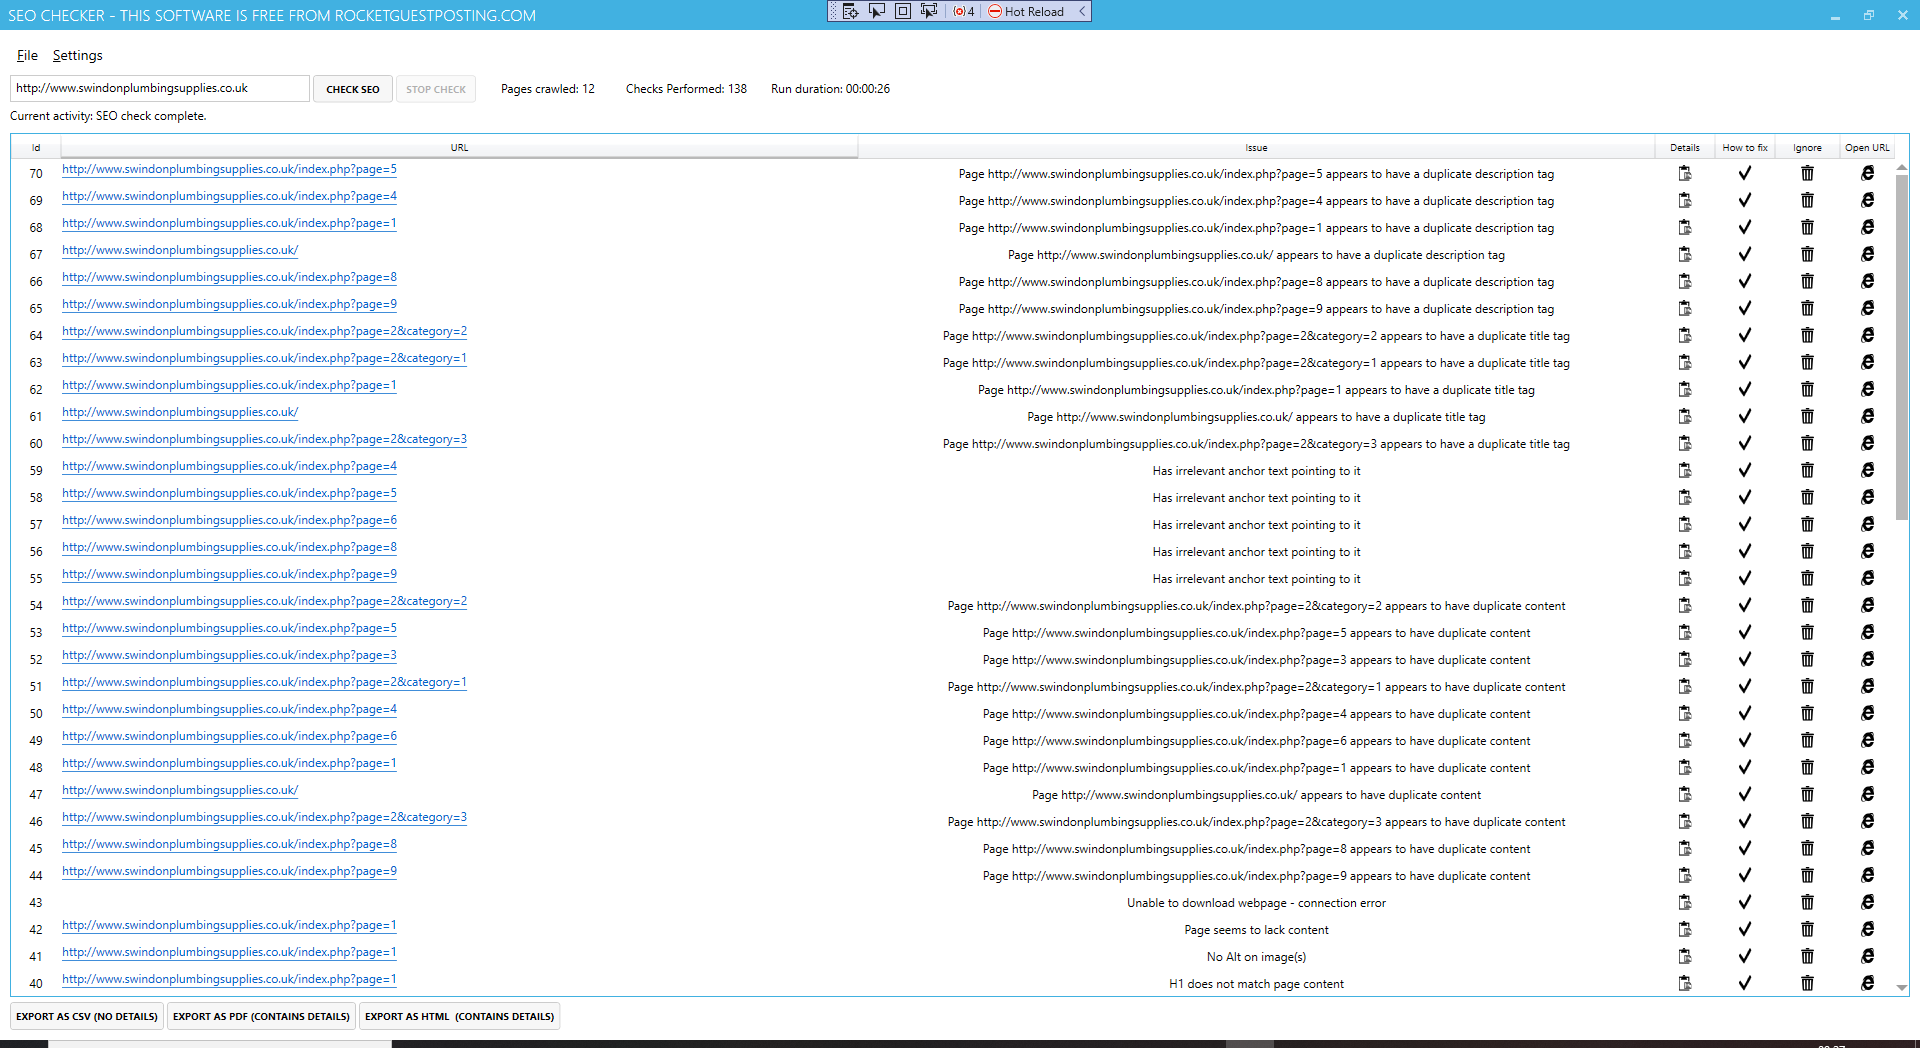Click scrollbar down arrow in results grid
The image size is (1920, 1048).
[x=1901, y=987]
